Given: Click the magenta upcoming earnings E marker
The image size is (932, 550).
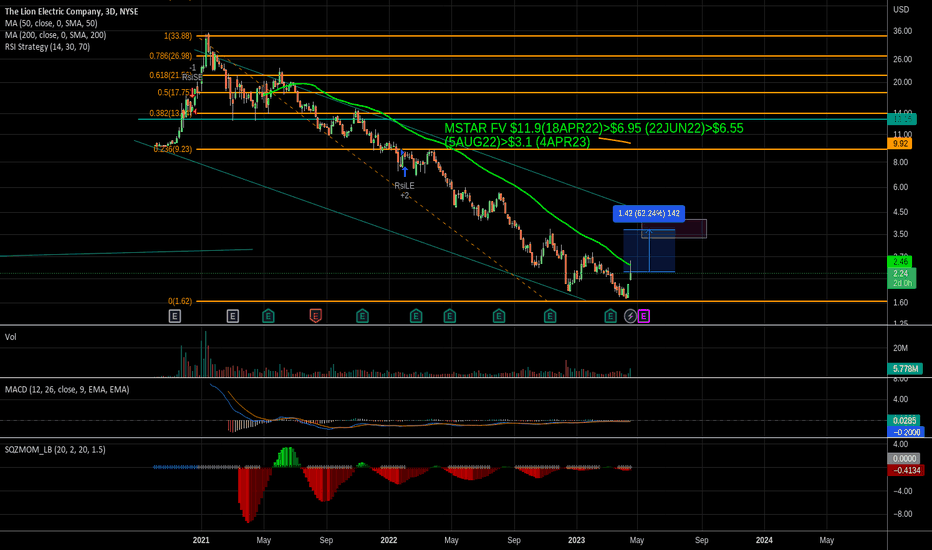Looking at the screenshot, I should 644,316.
